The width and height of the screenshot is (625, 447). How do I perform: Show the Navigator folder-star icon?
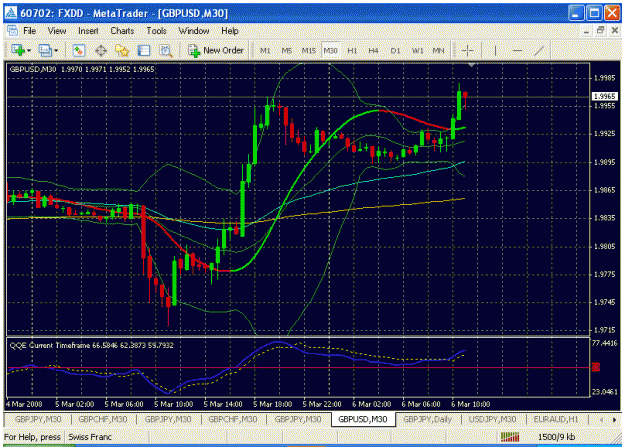(122, 51)
